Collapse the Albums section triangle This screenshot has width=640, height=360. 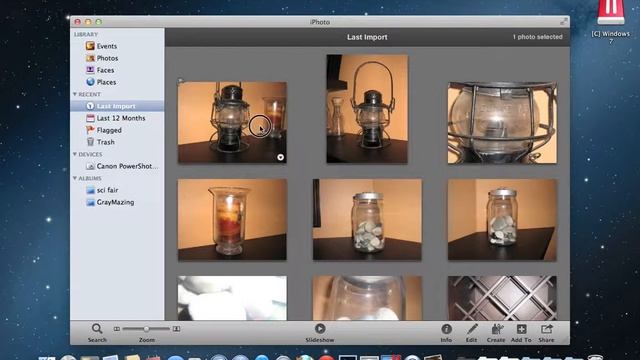coord(75,178)
